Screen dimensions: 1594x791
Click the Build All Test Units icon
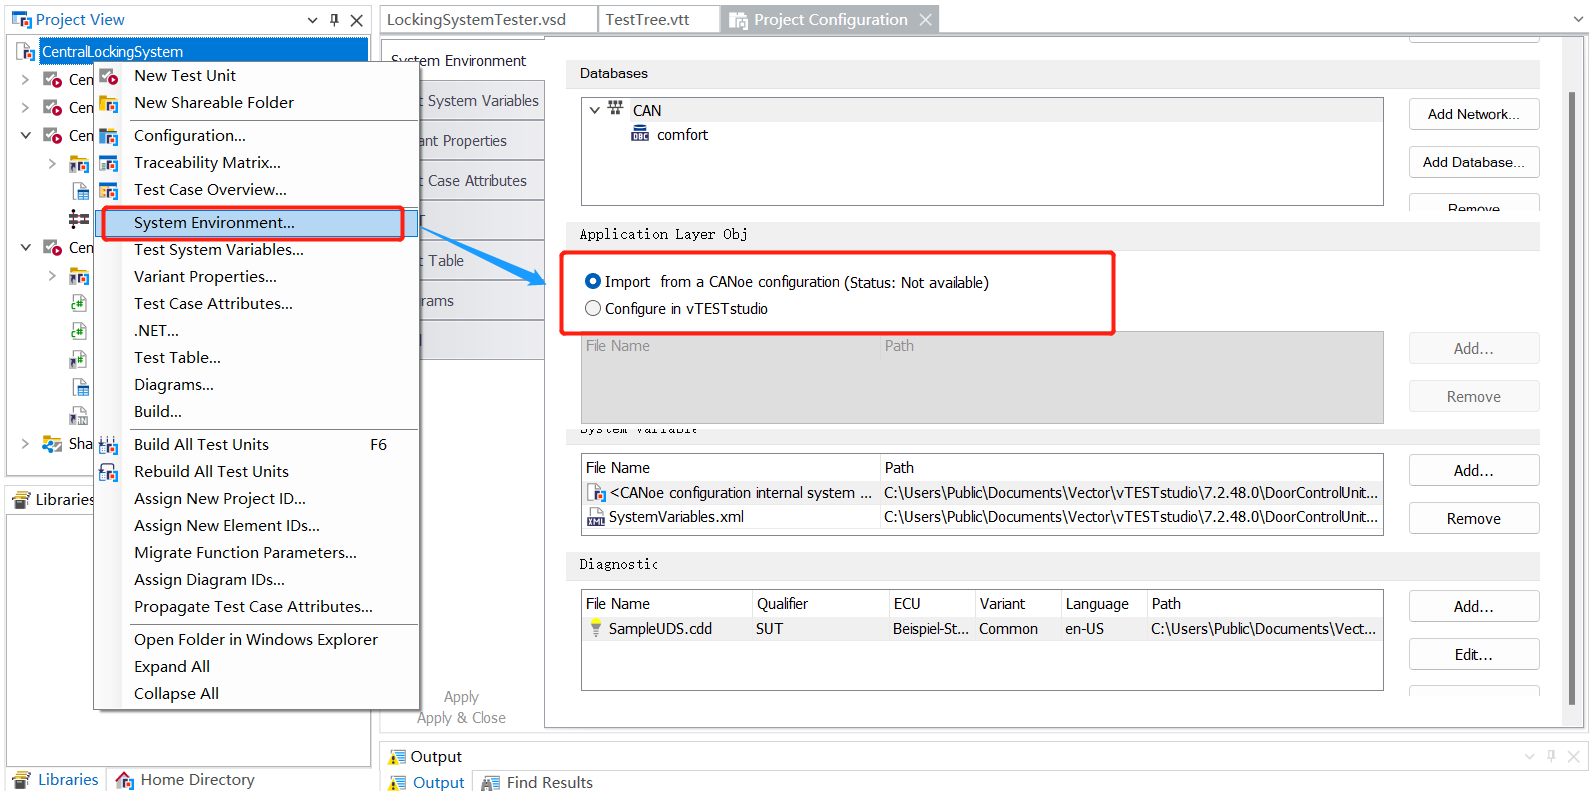109,445
